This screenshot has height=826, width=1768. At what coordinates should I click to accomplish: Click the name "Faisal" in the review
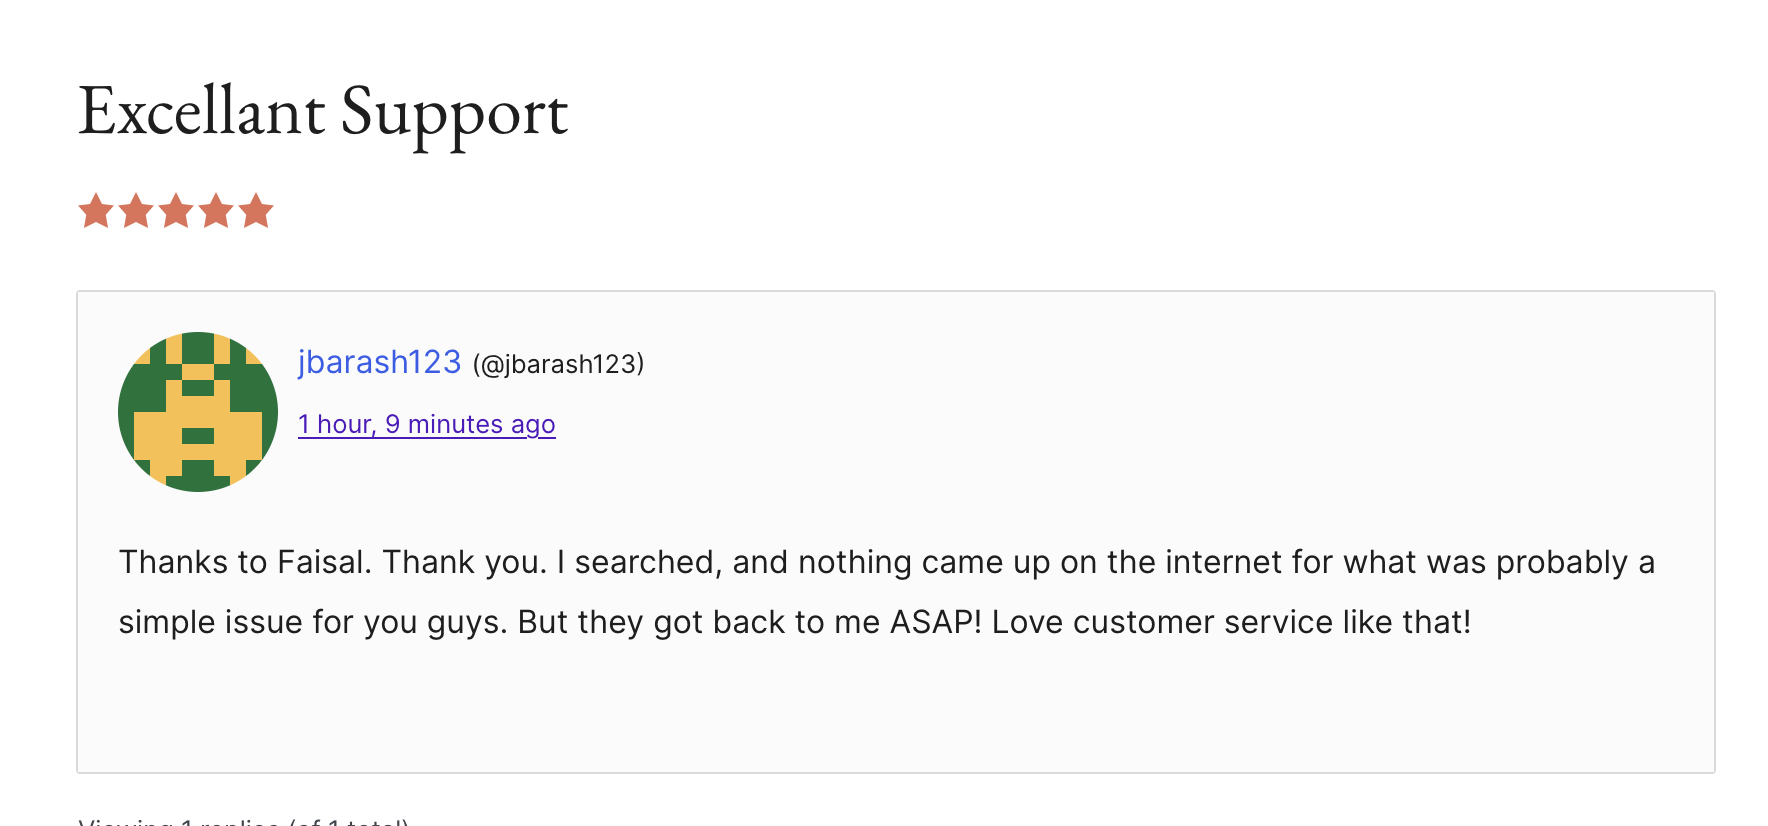tap(319, 562)
